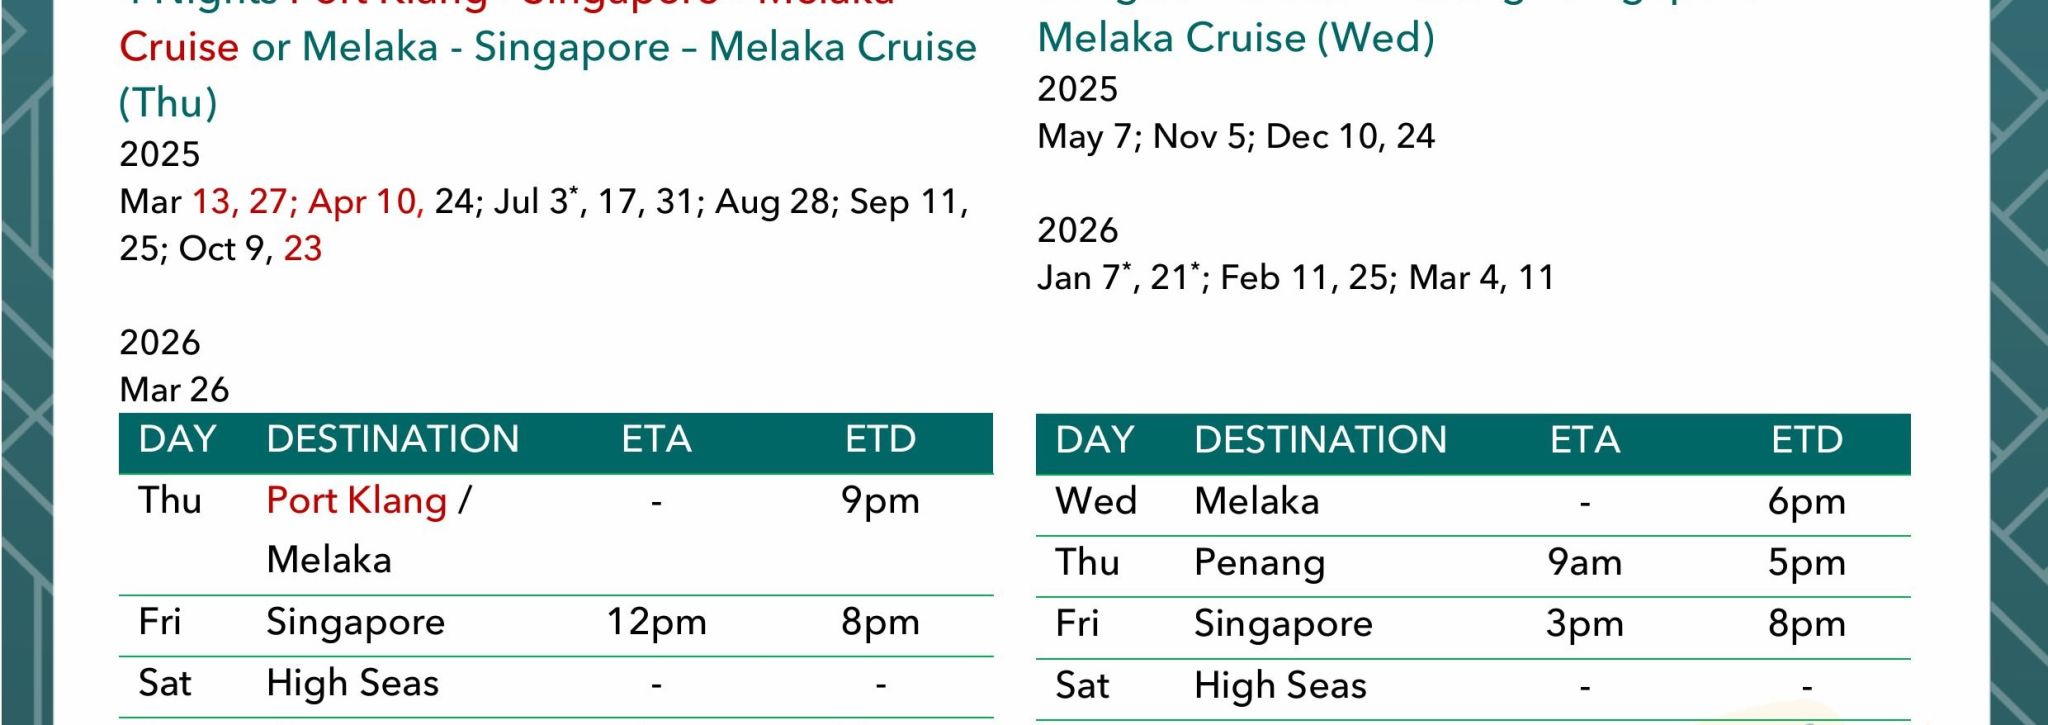Click the DAY header in right table
Screen dimensions: 2048x725
pos(1094,440)
